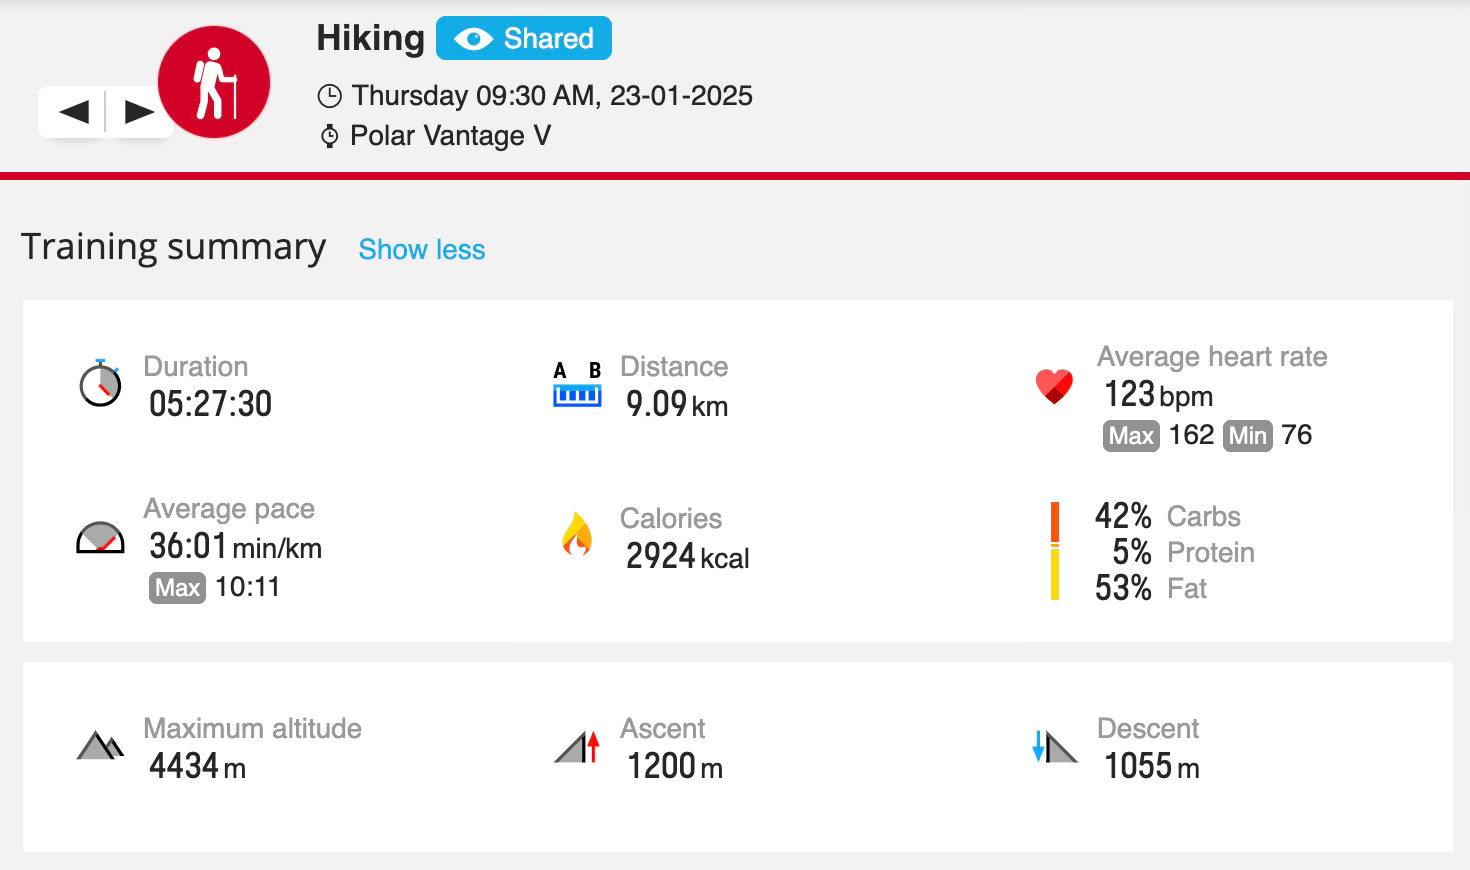
Task: Click the Min heart rate badge
Action: (x=1247, y=436)
